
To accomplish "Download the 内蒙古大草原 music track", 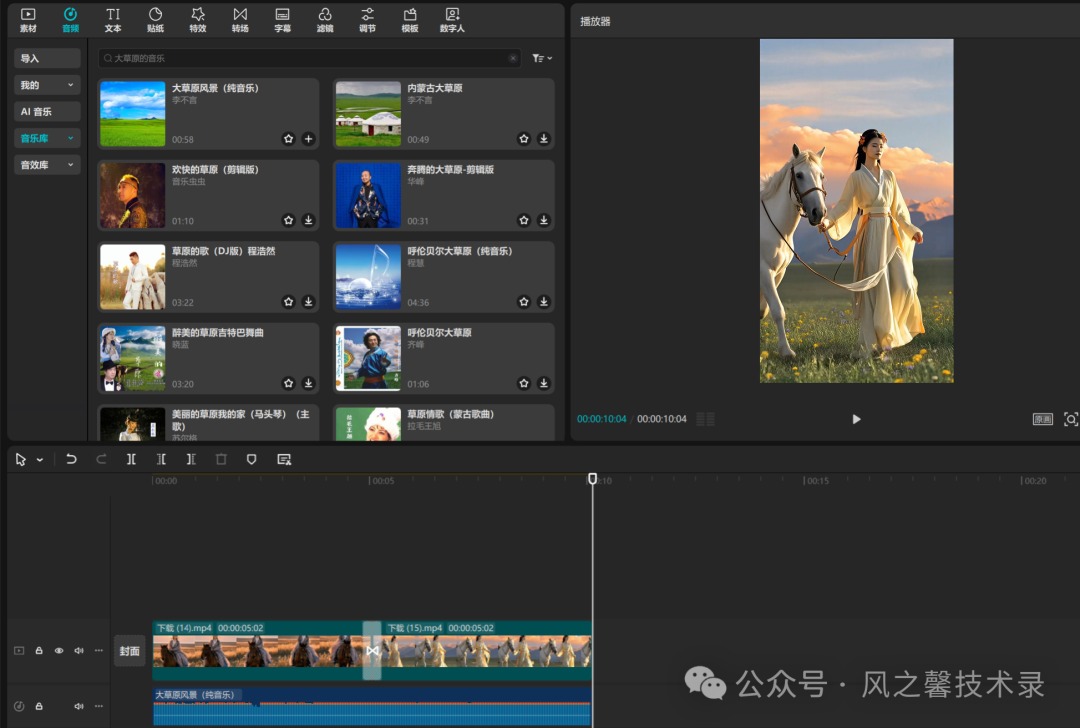I will point(543,139).
